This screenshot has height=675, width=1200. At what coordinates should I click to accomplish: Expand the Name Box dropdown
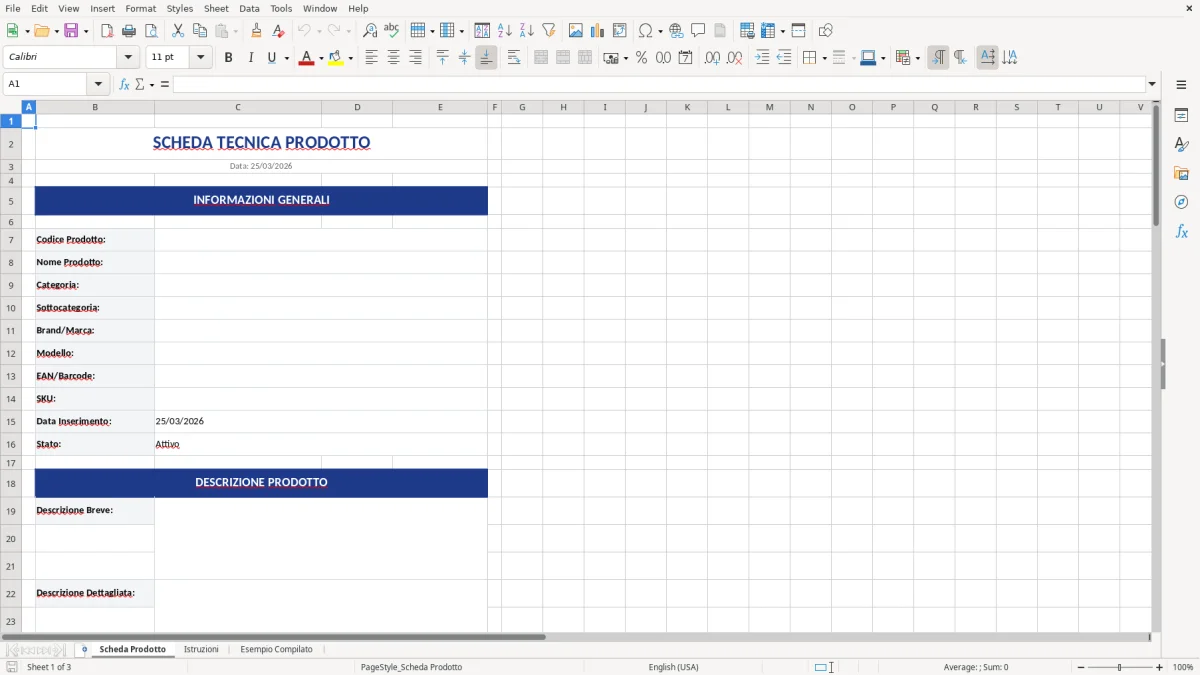(x=98, y=84)
